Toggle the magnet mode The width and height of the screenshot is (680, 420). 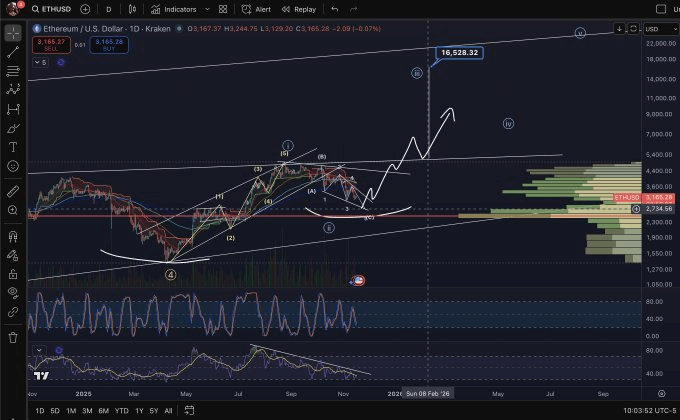(13, 238)
